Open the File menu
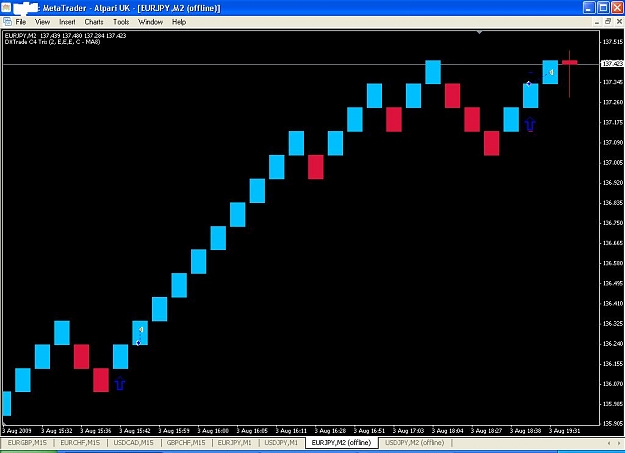Image resolution: width=625 pixels, height=453 pixels. coord(21,22)
